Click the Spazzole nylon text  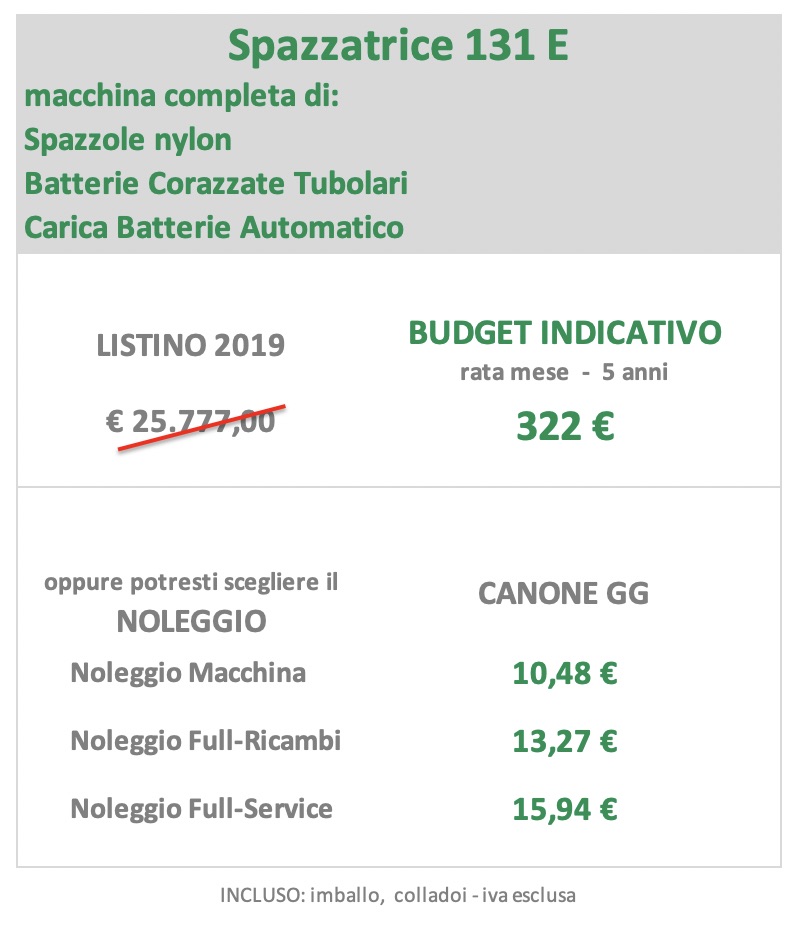(128, 141)
